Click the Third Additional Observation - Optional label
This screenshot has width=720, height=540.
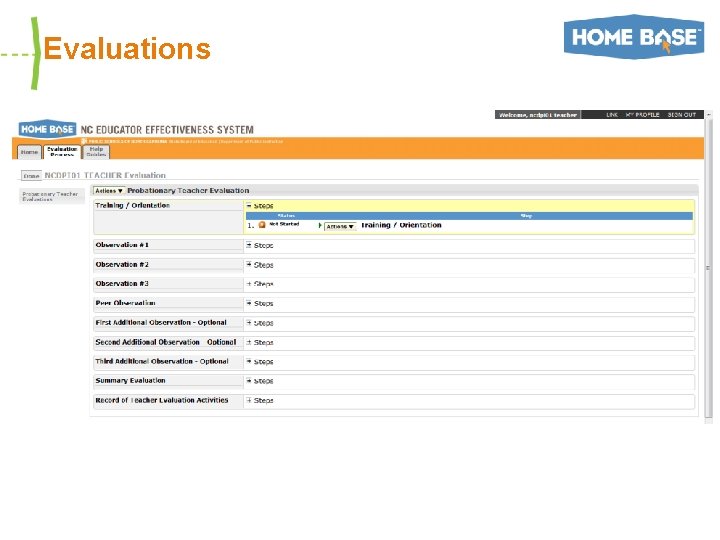[x=162, y=361]
